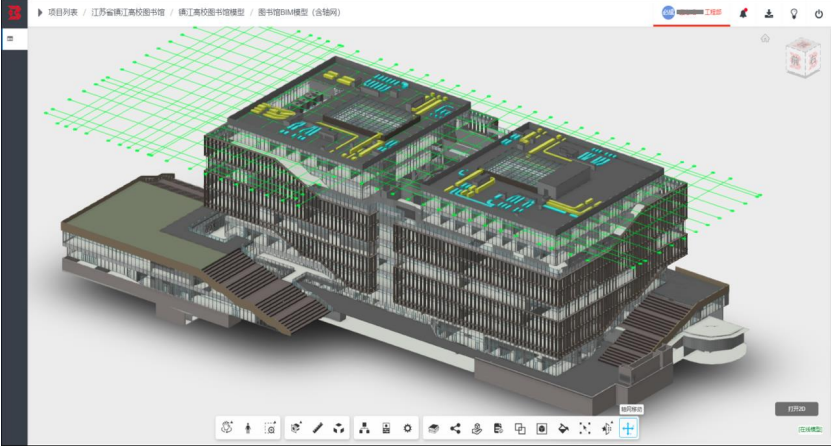Click the red app logo
Image resolution: width=831 pixels, height=446 pixels.
(14, 13)
